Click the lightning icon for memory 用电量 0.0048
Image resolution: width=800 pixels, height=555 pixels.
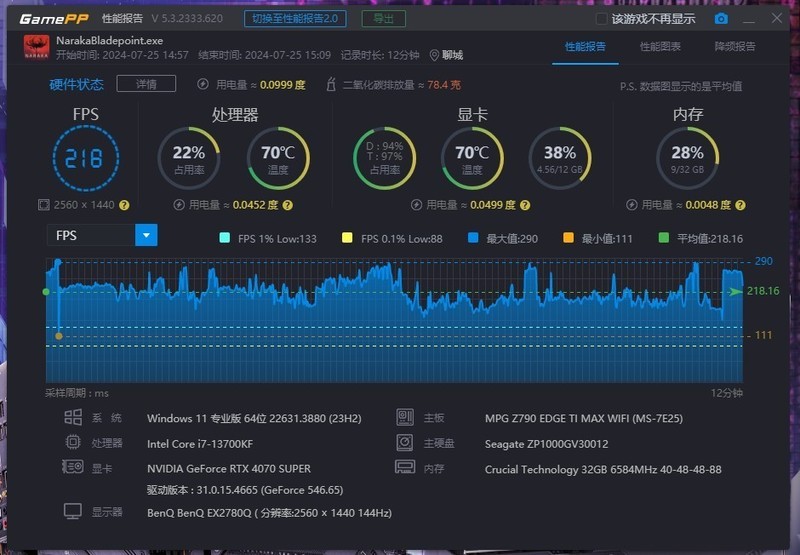point(632,205)
